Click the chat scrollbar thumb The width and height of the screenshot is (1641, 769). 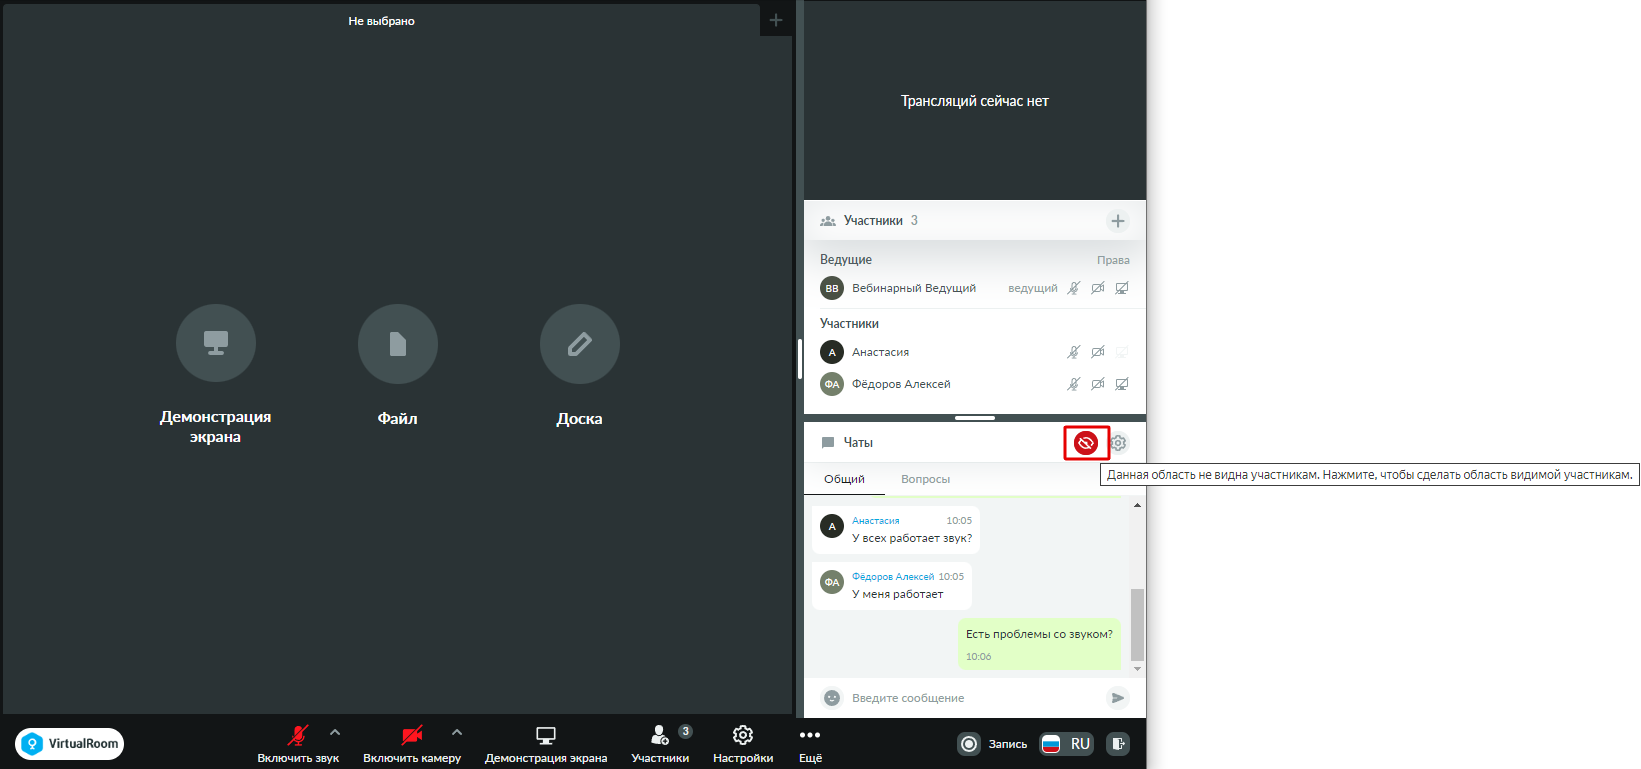pyautogui.click(x=1137, y=625)
